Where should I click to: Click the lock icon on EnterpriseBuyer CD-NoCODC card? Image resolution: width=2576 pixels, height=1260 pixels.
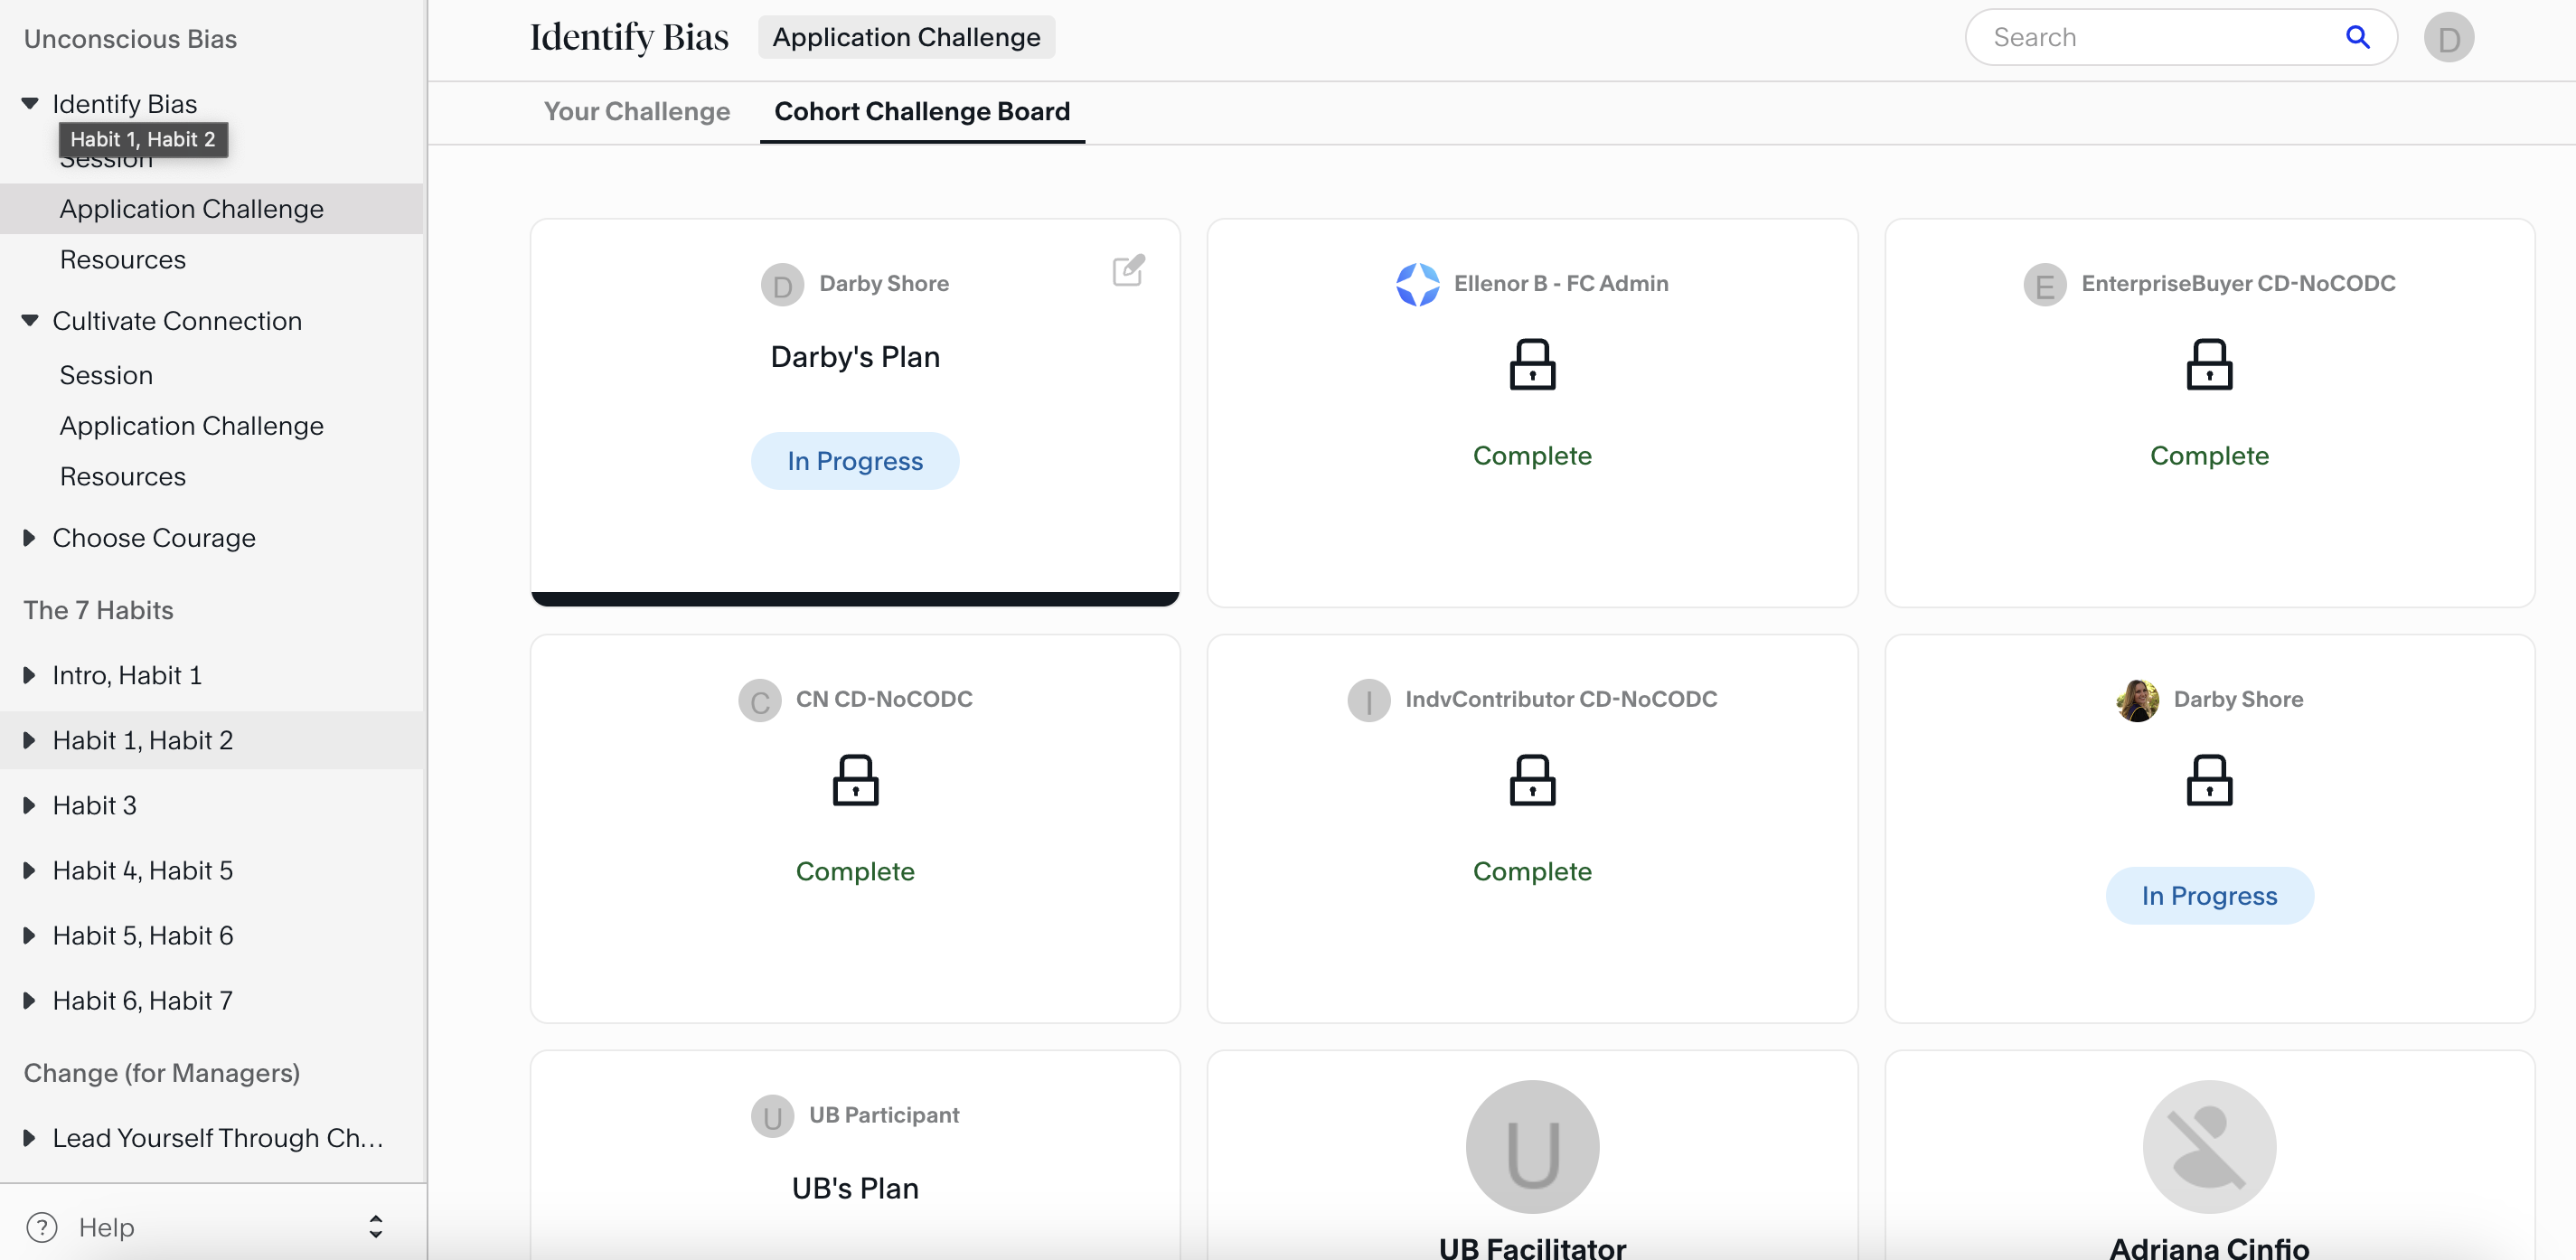click(2209, 364)
